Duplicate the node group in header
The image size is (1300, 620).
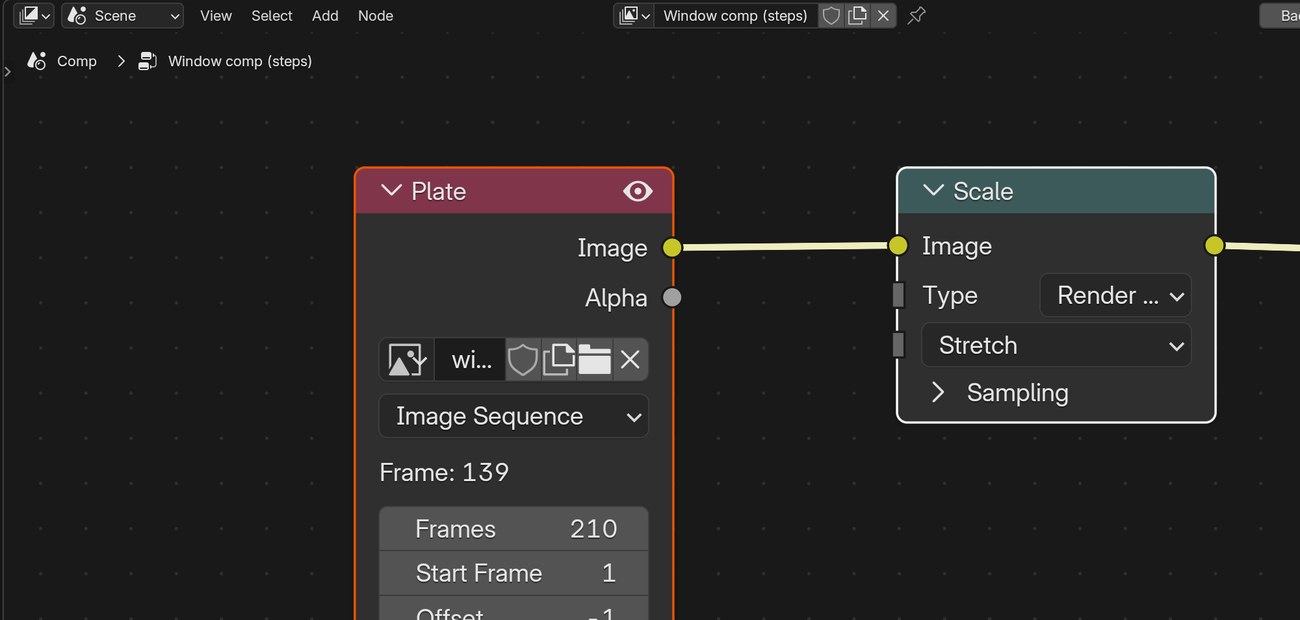click(x=857, y=15)
